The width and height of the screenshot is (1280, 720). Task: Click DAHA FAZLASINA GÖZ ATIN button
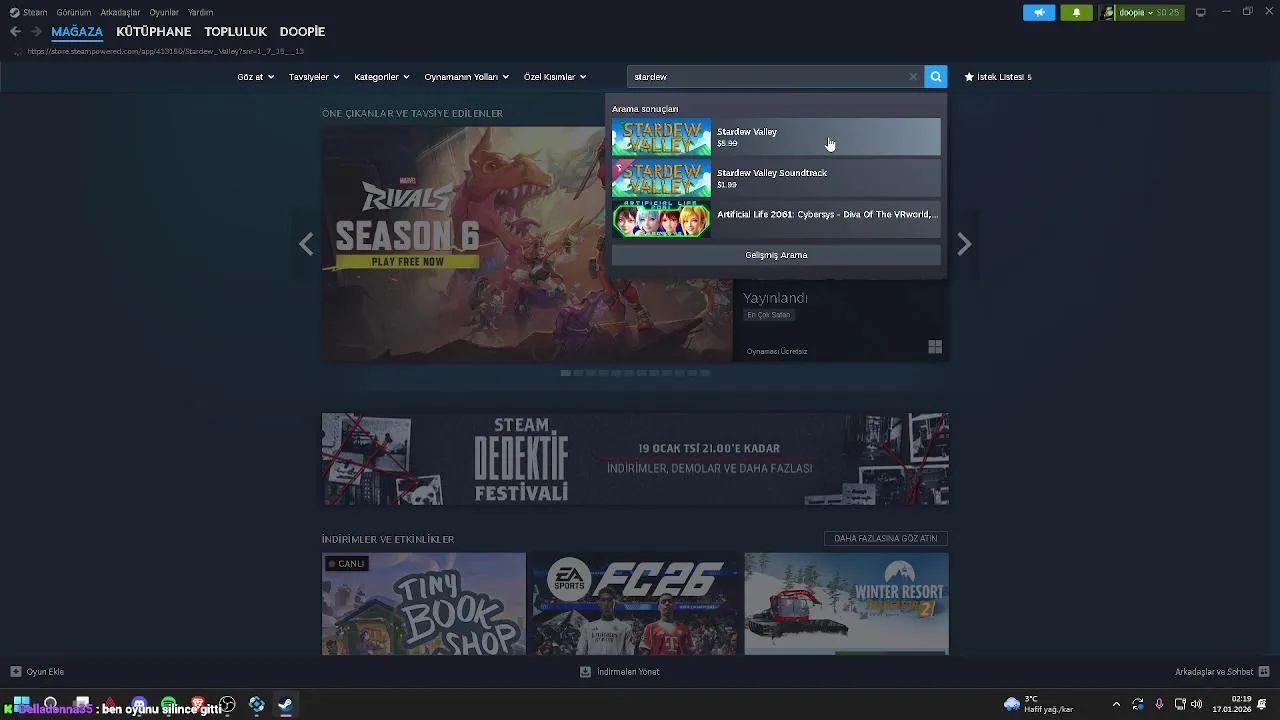886,538
